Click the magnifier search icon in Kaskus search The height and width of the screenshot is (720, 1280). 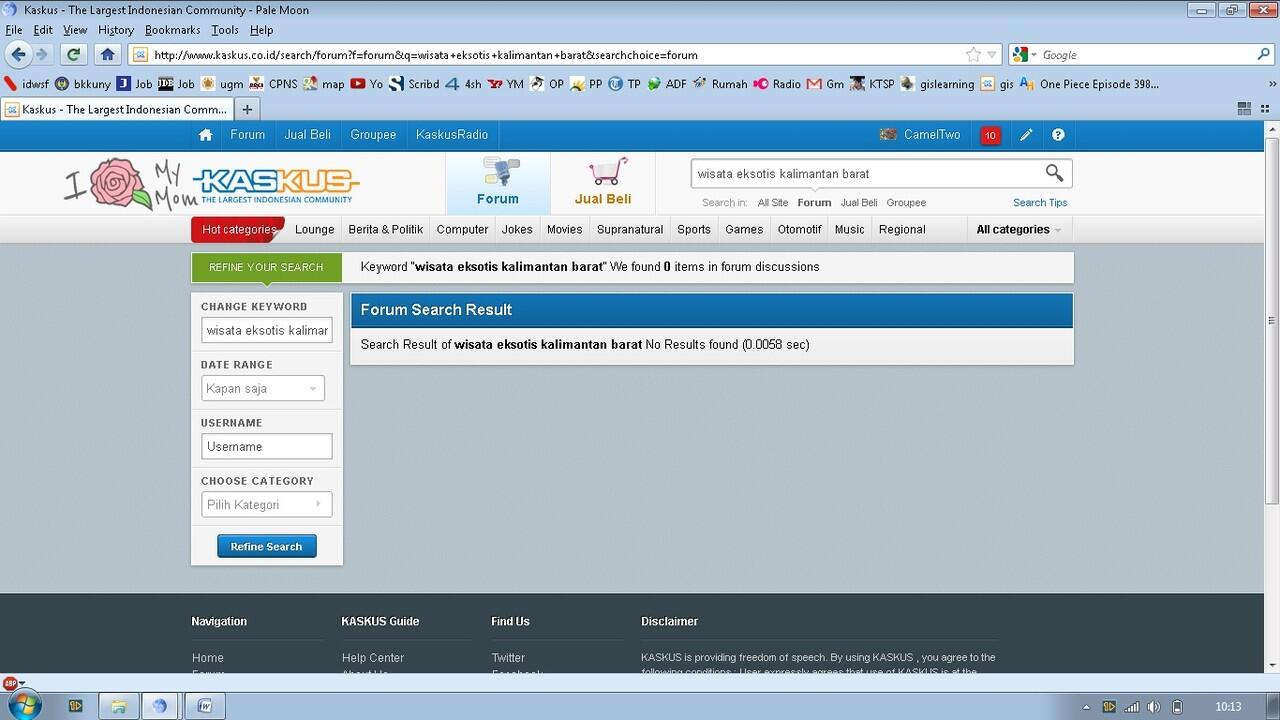pyautogui.click(x=1054, y=173)
